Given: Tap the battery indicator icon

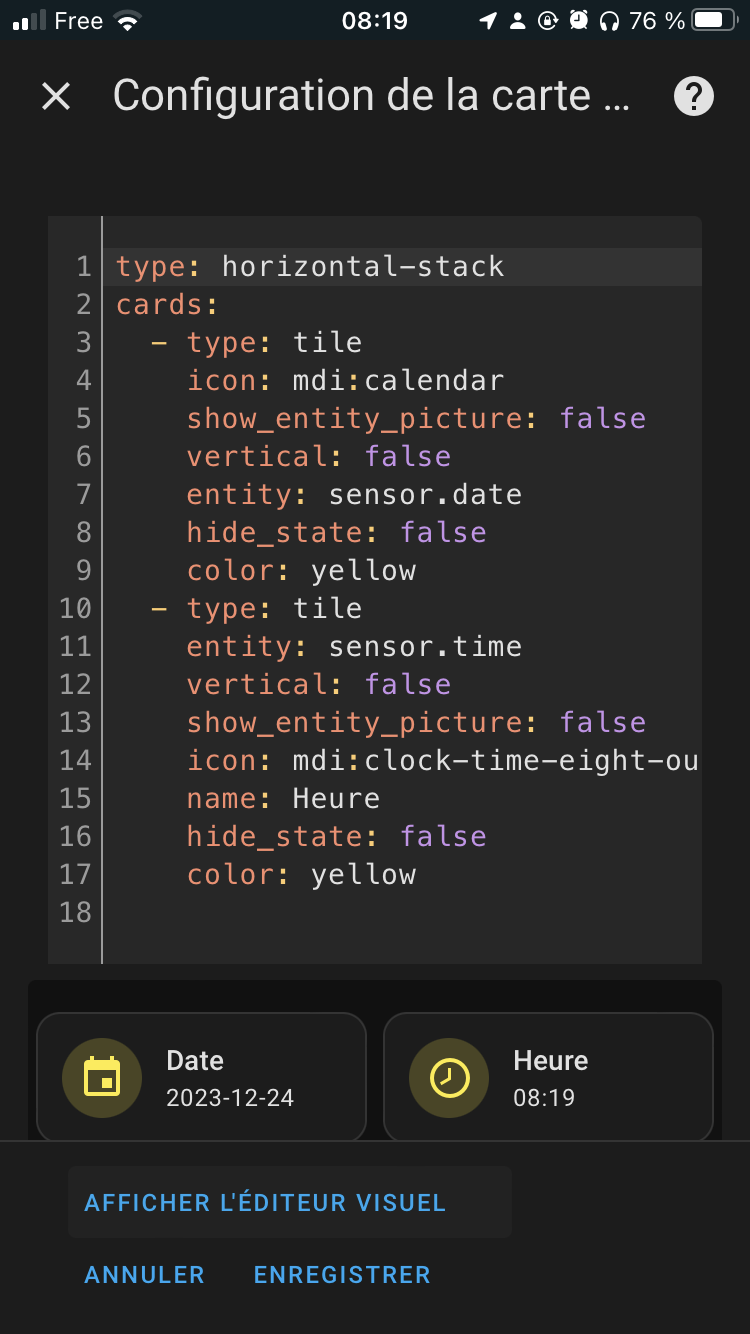Looking at the screenshot, I should point(714,20).
